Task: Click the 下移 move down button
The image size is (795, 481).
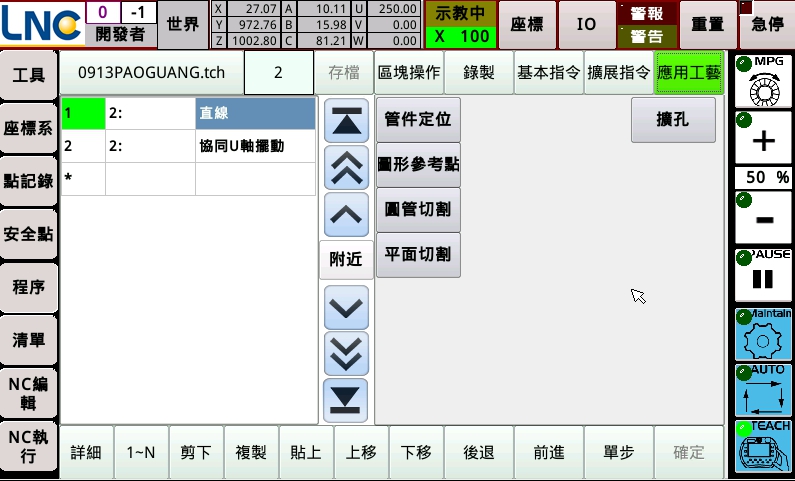Action: [x=416, y=452]
